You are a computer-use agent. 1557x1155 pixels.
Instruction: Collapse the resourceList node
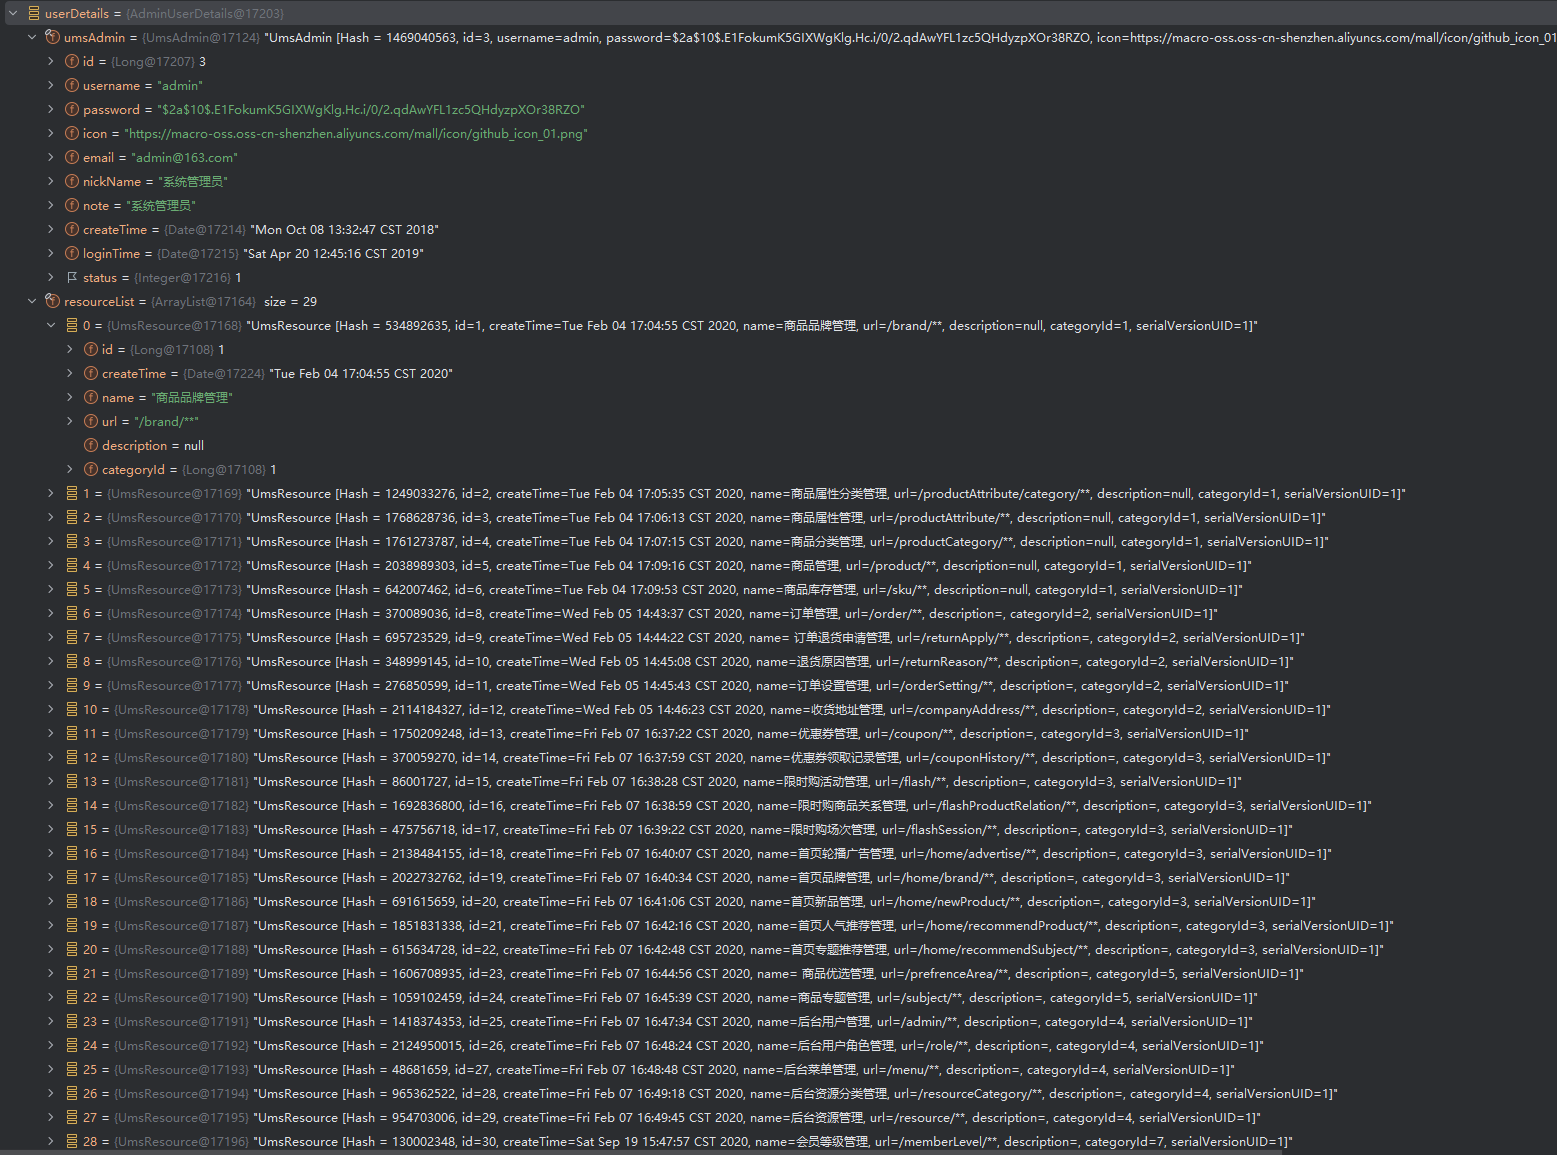point(32,301)
